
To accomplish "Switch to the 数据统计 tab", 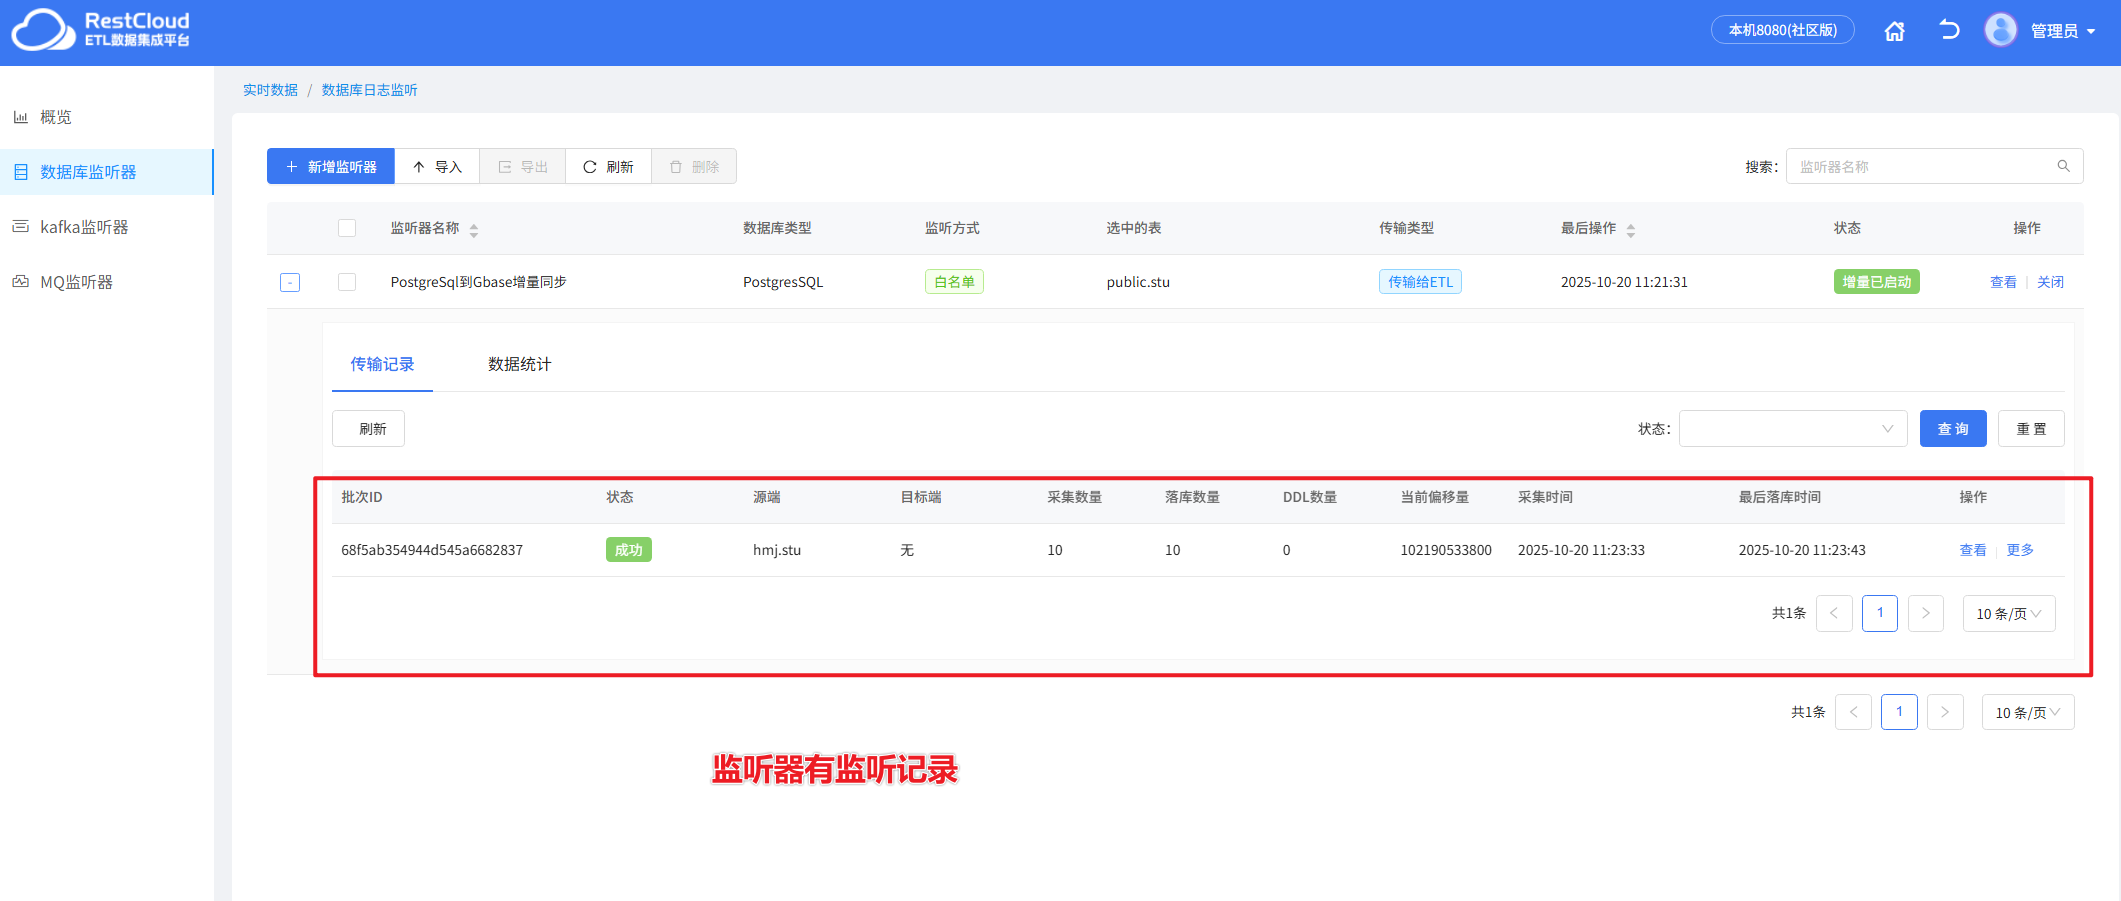I will (x=518, y=364).
